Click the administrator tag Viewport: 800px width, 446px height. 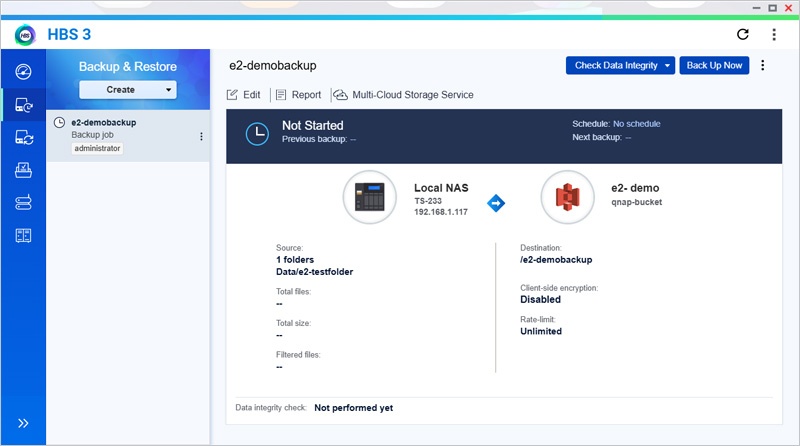coord(97,148)
